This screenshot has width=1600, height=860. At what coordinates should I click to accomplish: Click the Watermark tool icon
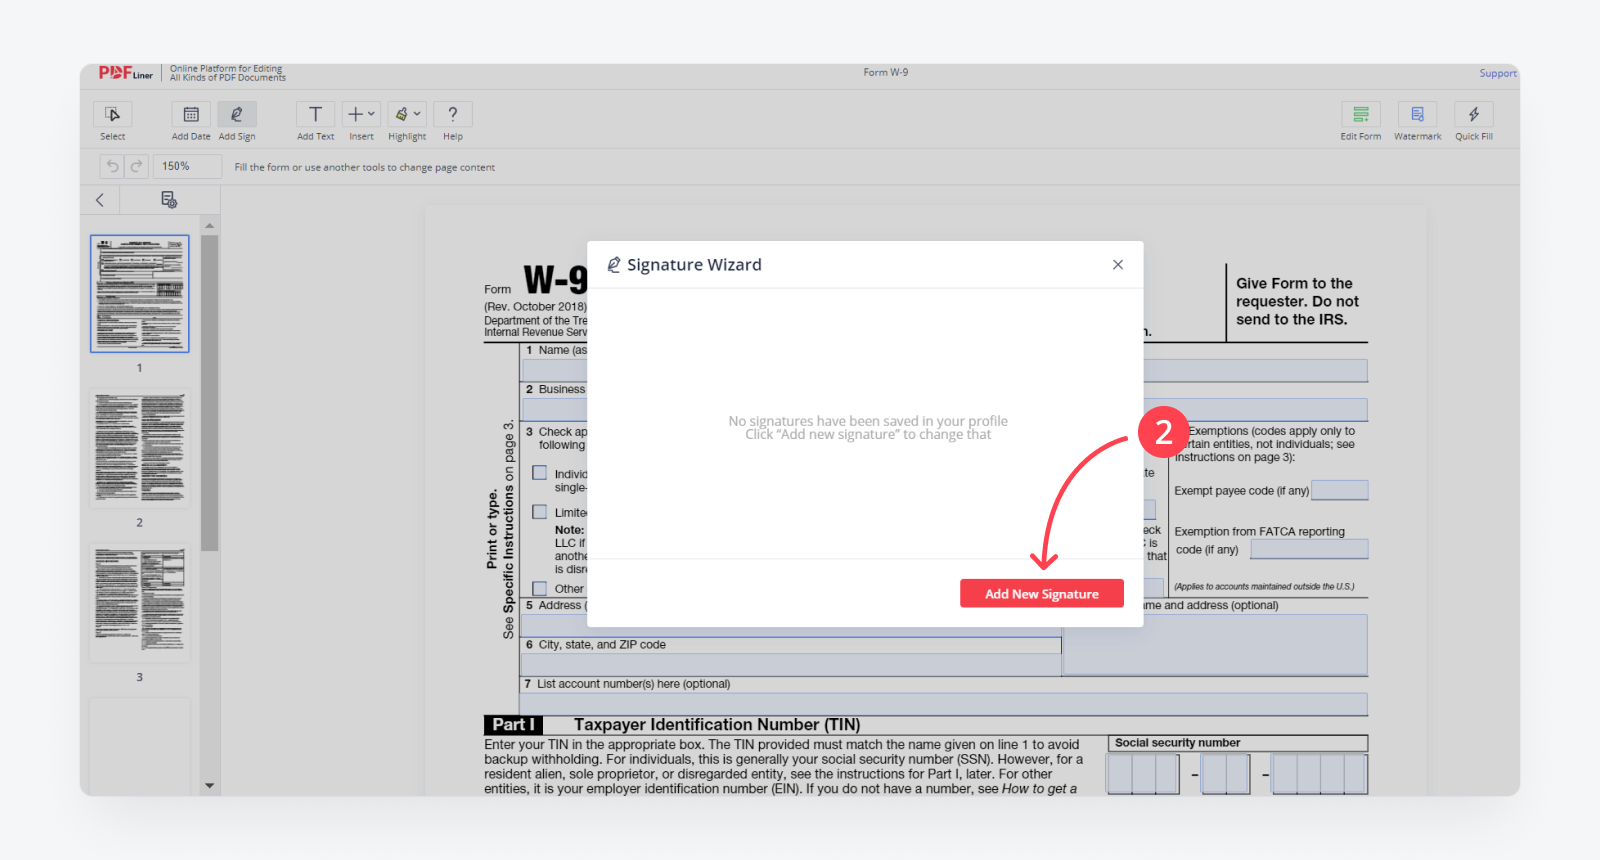click(x=1417, y=114)
